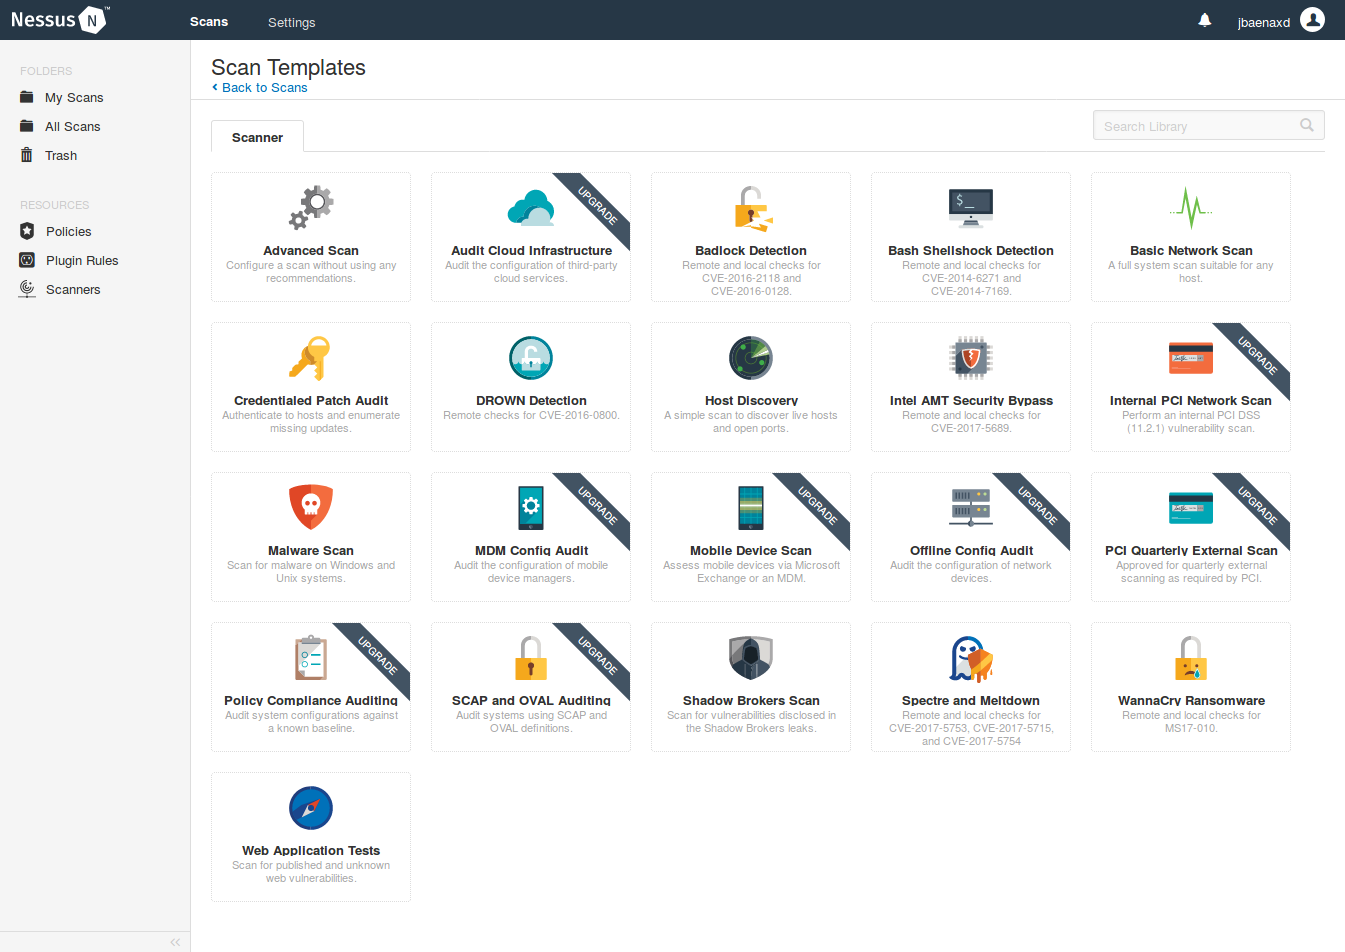The width and height of the screenshot is (1345, 952).
Task: Go back via Back to Scans link
Action: click(x=264, y=88)
